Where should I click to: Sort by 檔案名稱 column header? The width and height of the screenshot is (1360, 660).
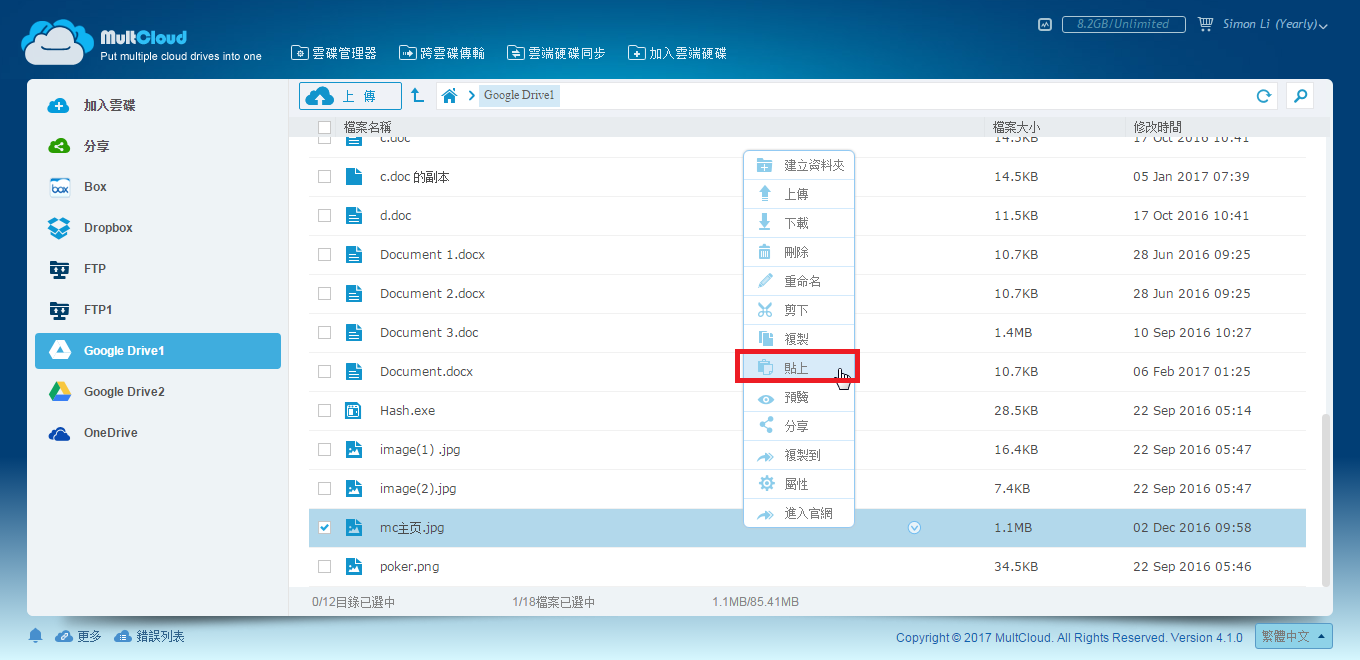[367, 127]
